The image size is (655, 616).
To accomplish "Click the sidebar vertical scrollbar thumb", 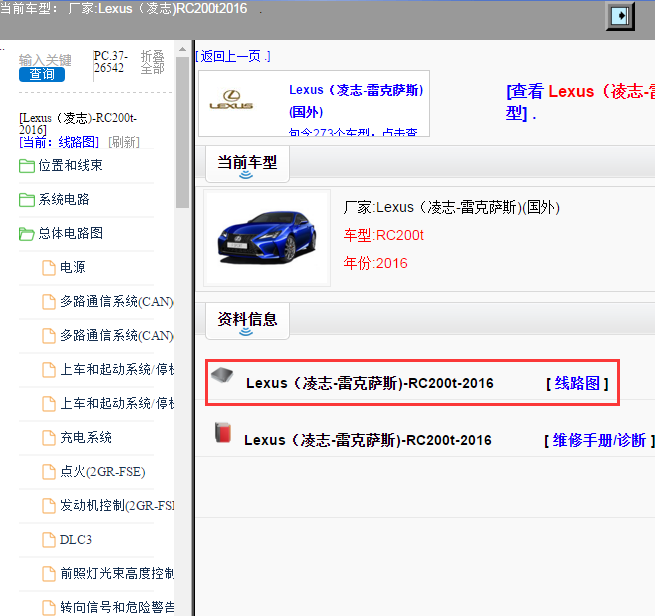I will click(183, 132).
